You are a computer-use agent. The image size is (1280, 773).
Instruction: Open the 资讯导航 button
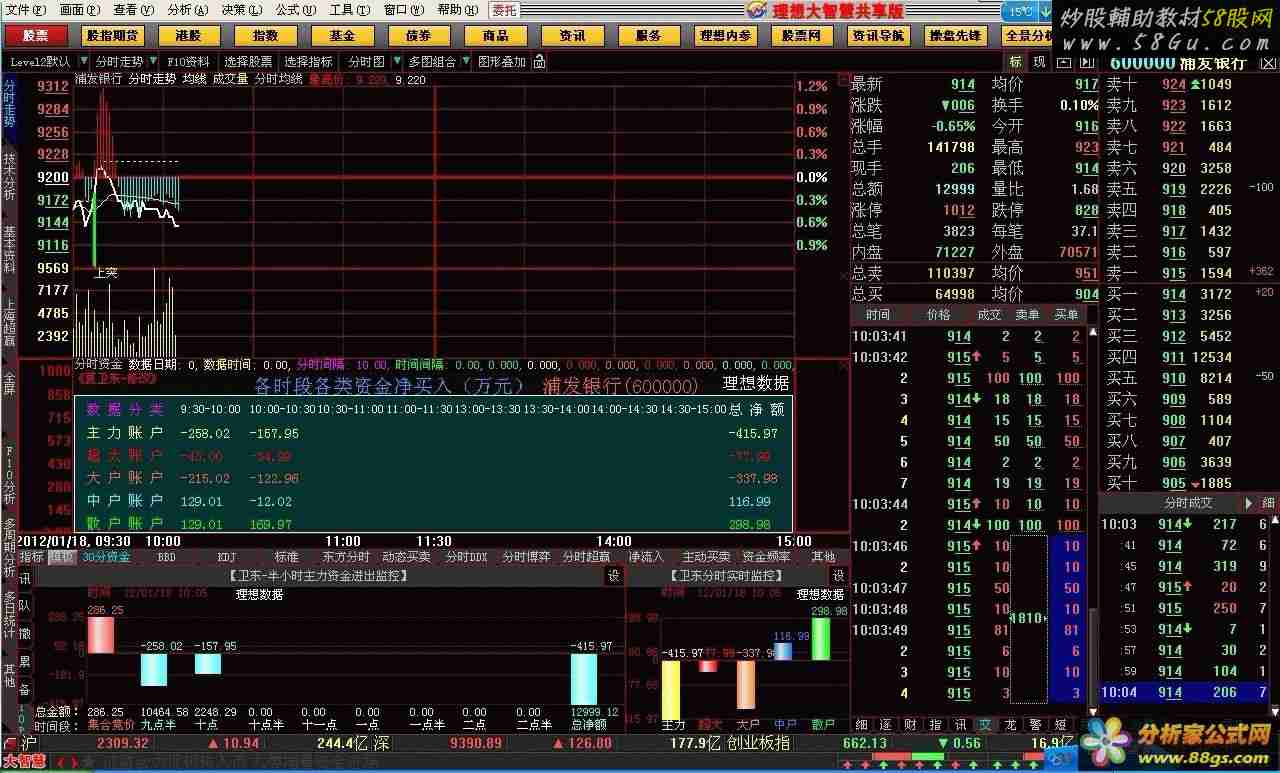click(x=879, y=35)
